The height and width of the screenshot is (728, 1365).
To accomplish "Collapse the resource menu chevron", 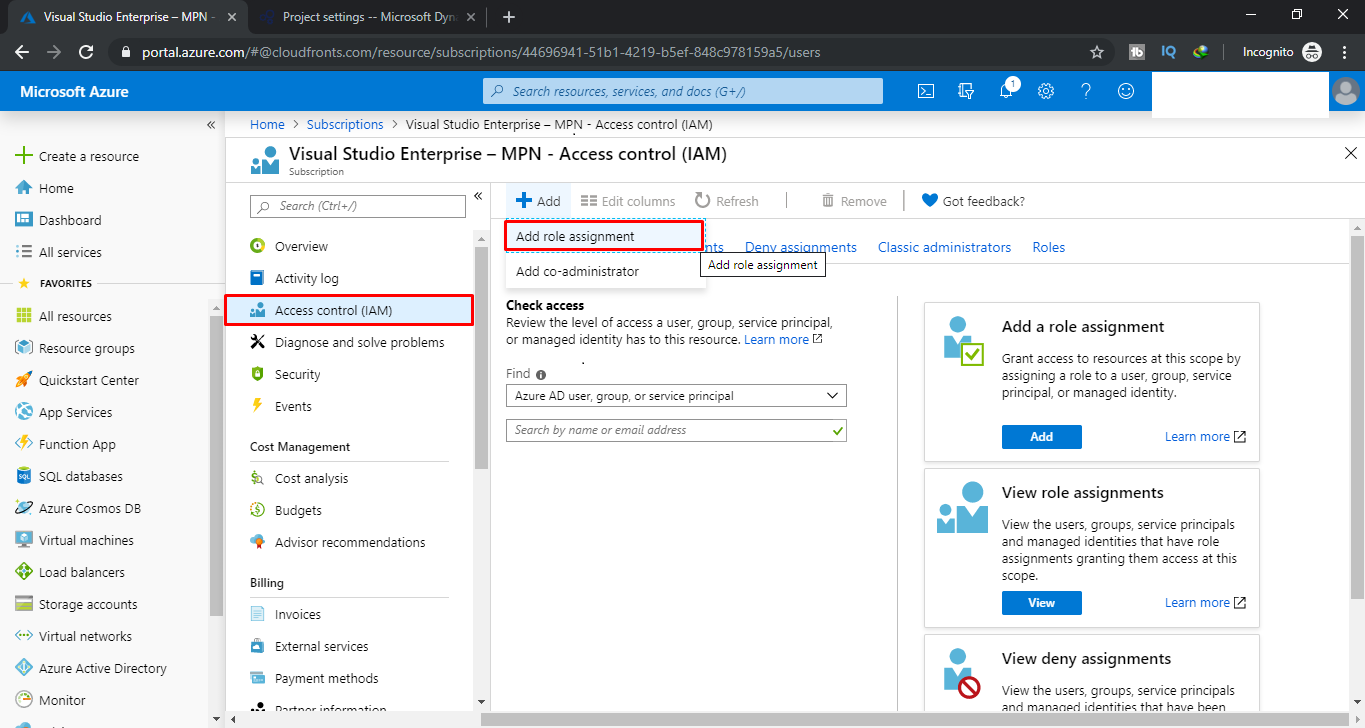I will pyautogui.click(x=478, y=196).
